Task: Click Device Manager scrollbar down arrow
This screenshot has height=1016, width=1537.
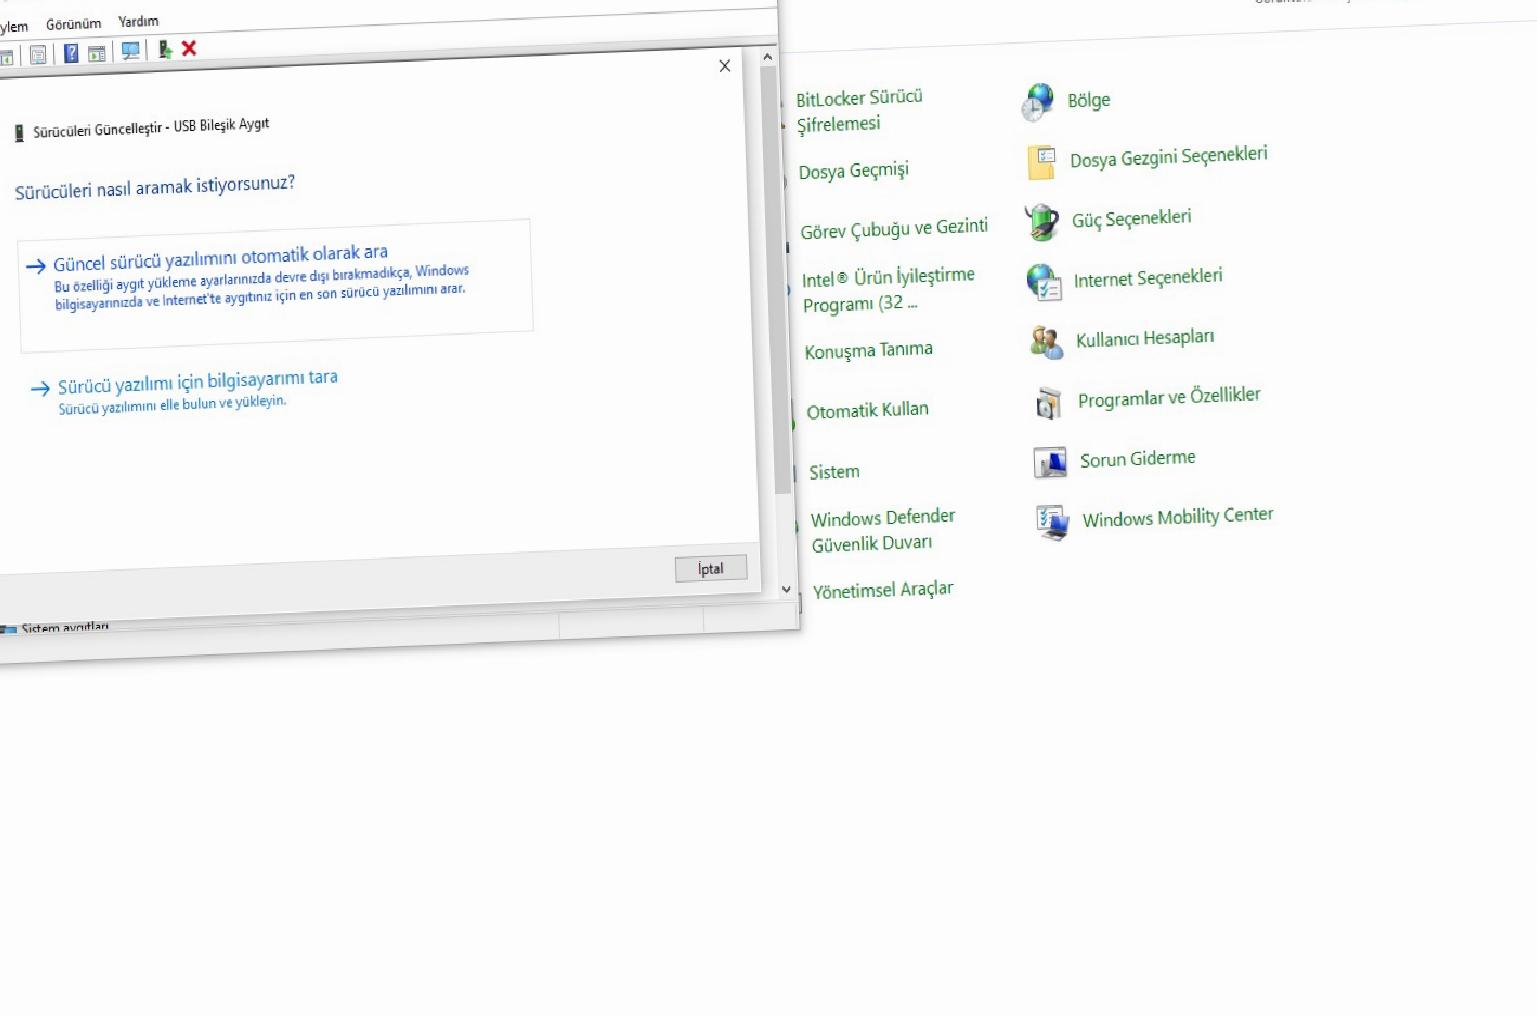Action: pos(786,589)
